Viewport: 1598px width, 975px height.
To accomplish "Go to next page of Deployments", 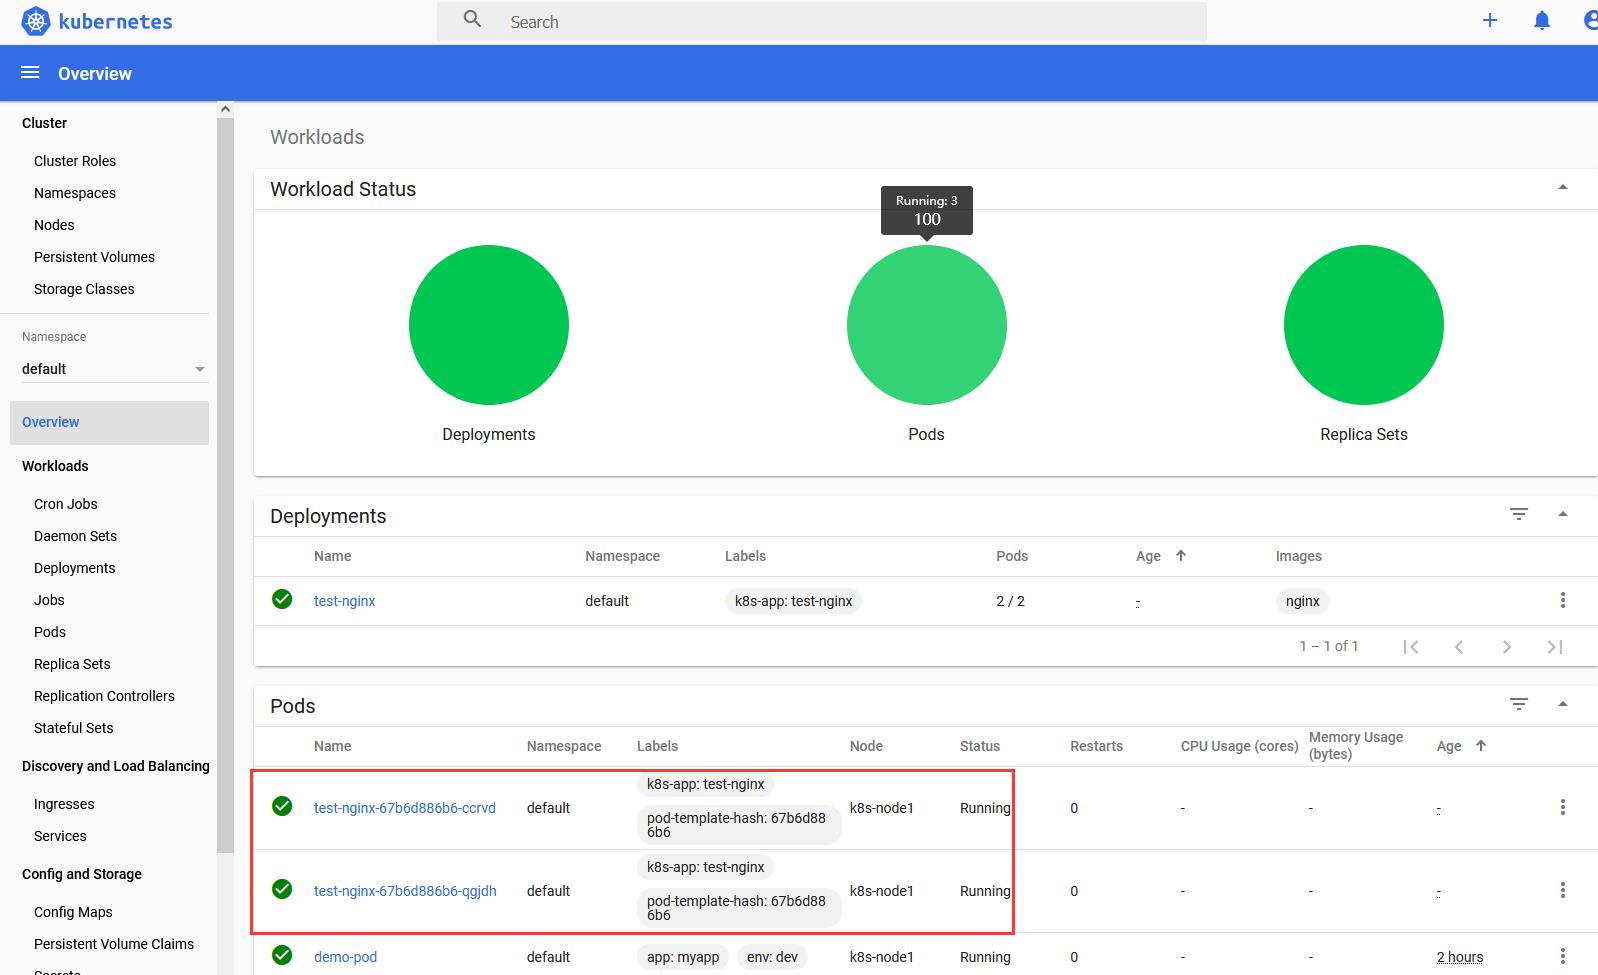I will pyautogui.click(x=1507, y=647).
